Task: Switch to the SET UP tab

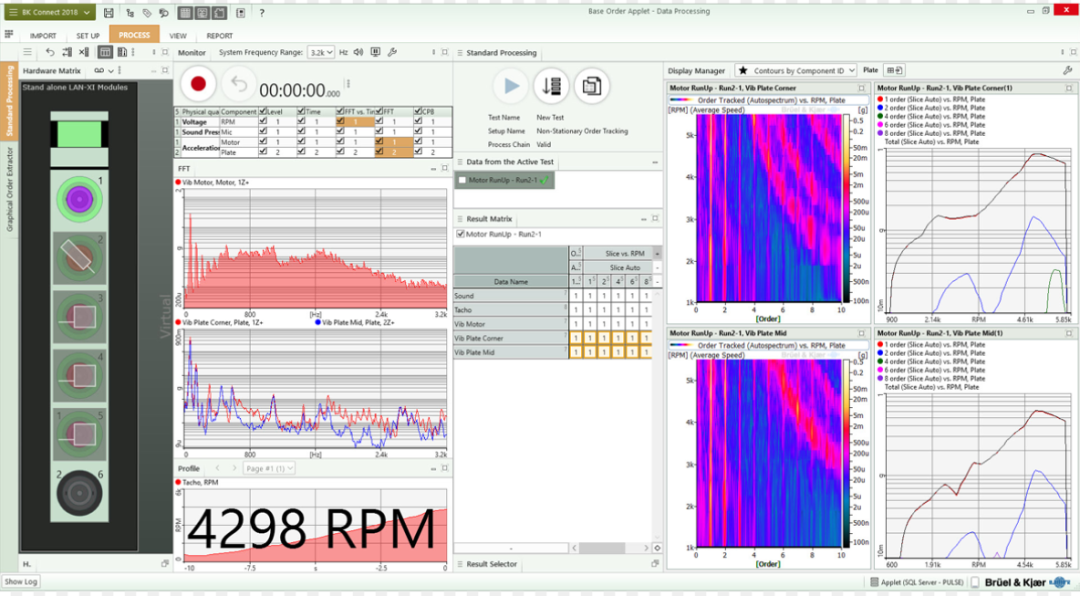Action: [87, 35]
